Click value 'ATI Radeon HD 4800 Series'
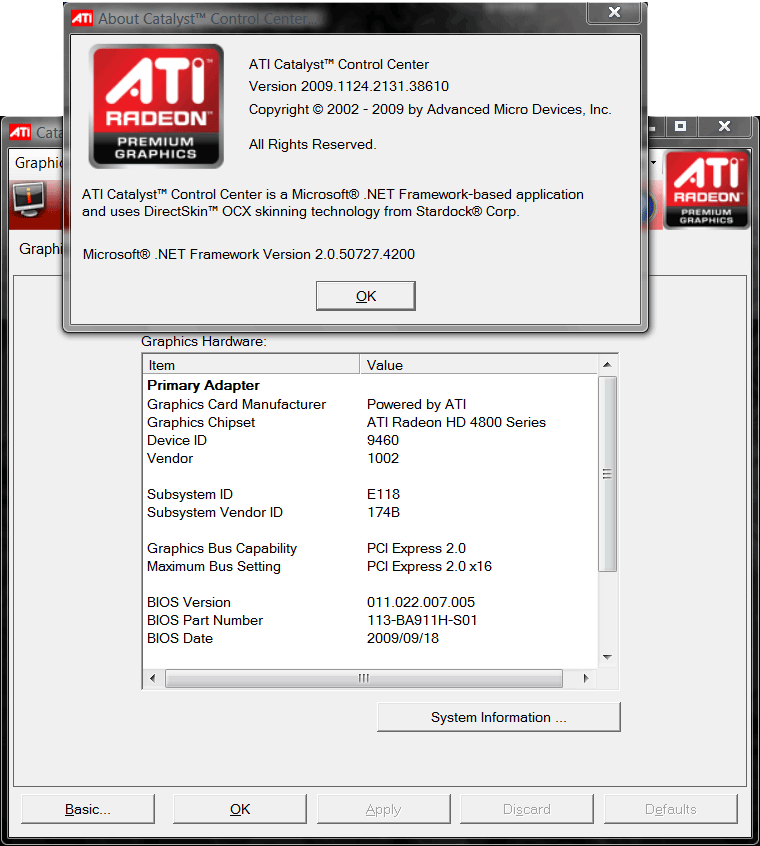The width and height of the screenshot is (760, 846). coord(456,422)
